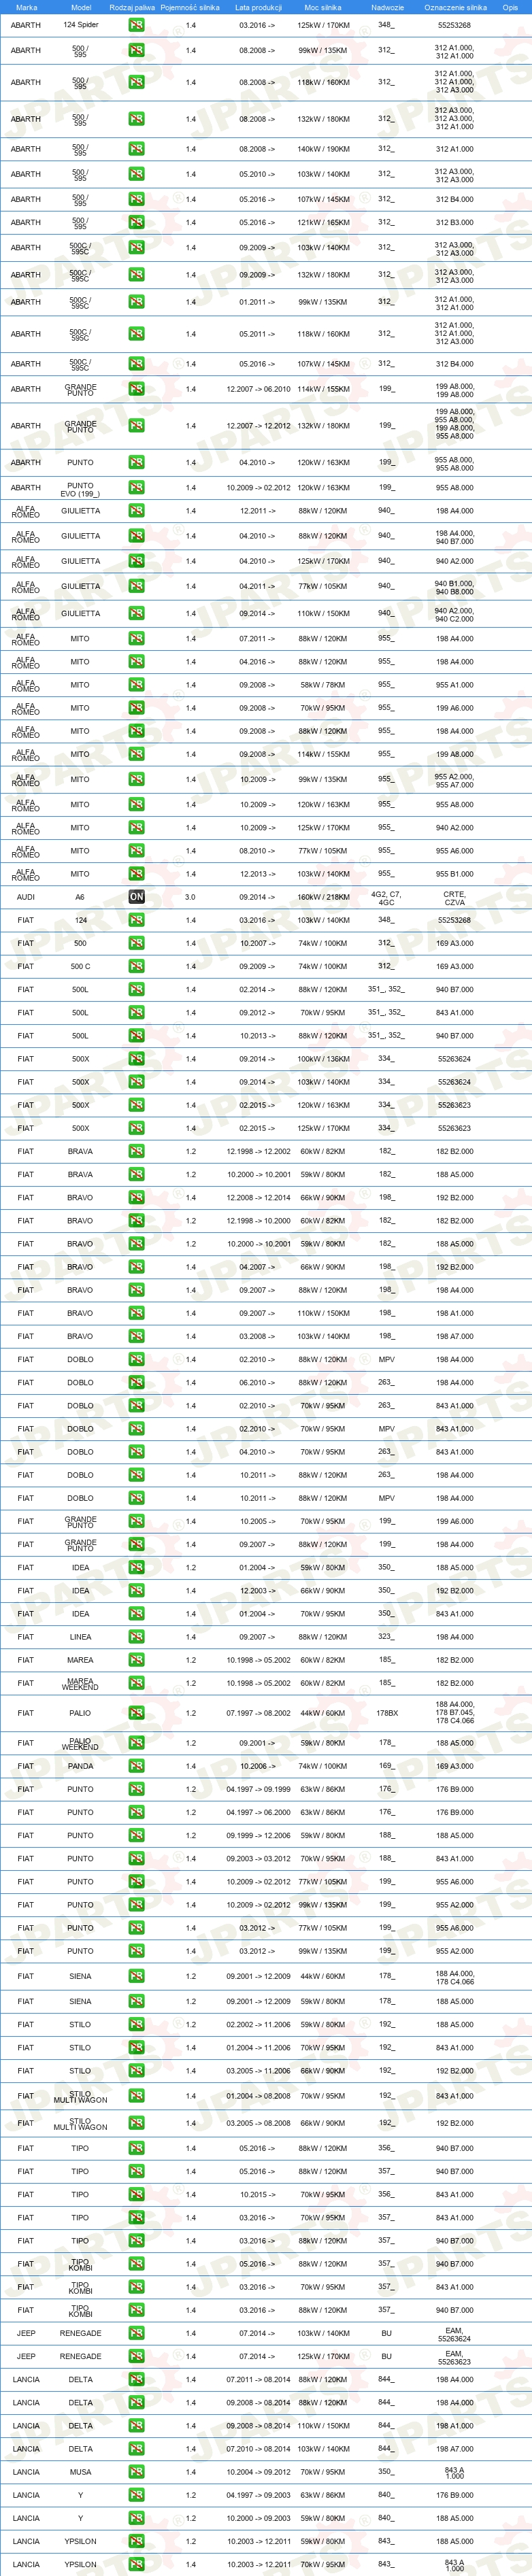The width and height of the screenshot is (532, 2576).
Task: Click power cell '58kW / 78KM' in MITO row
Action: [x=323, y=685]
